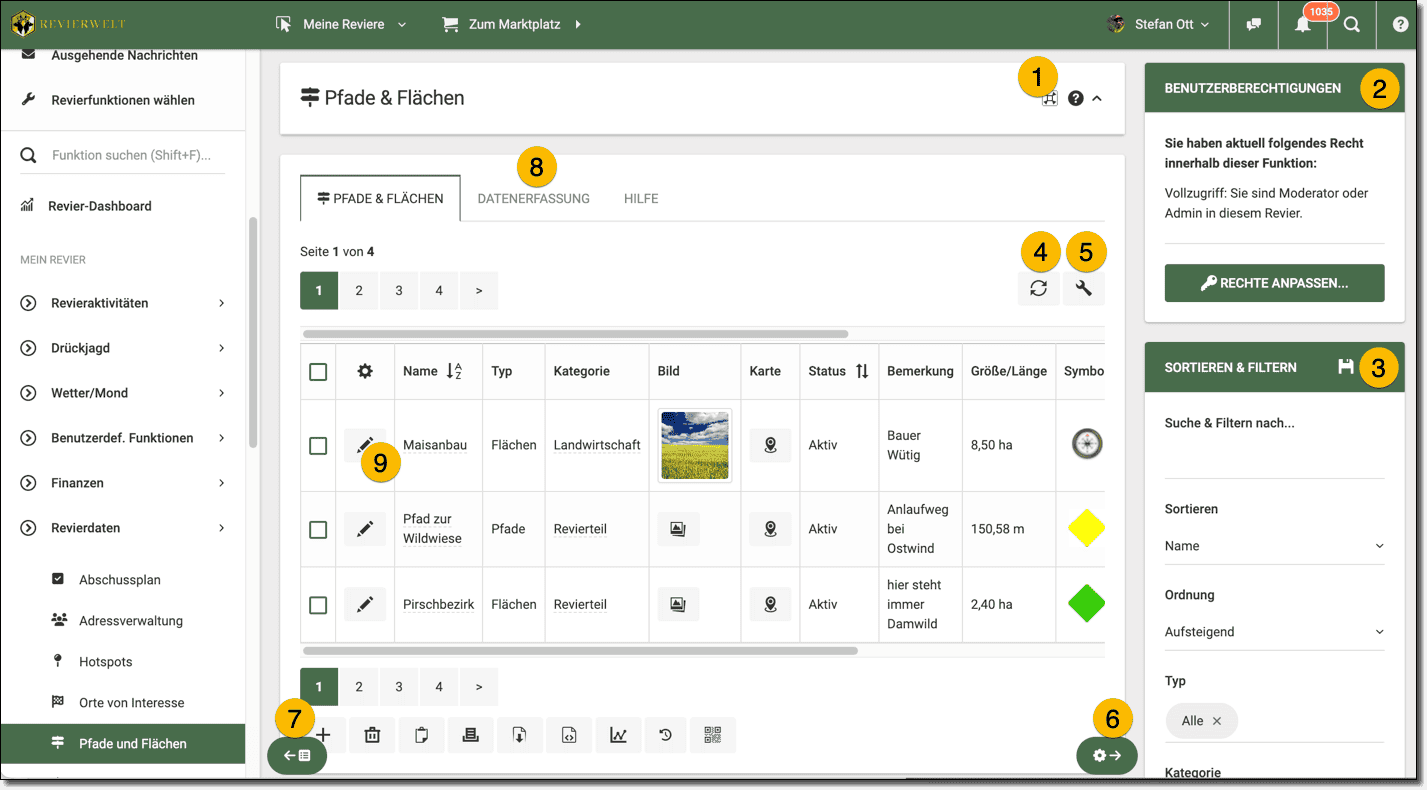Click the green diamond symbol for Pirschbezirk
Screen dimensions: 1427x790
click(x=1086, y=604)
